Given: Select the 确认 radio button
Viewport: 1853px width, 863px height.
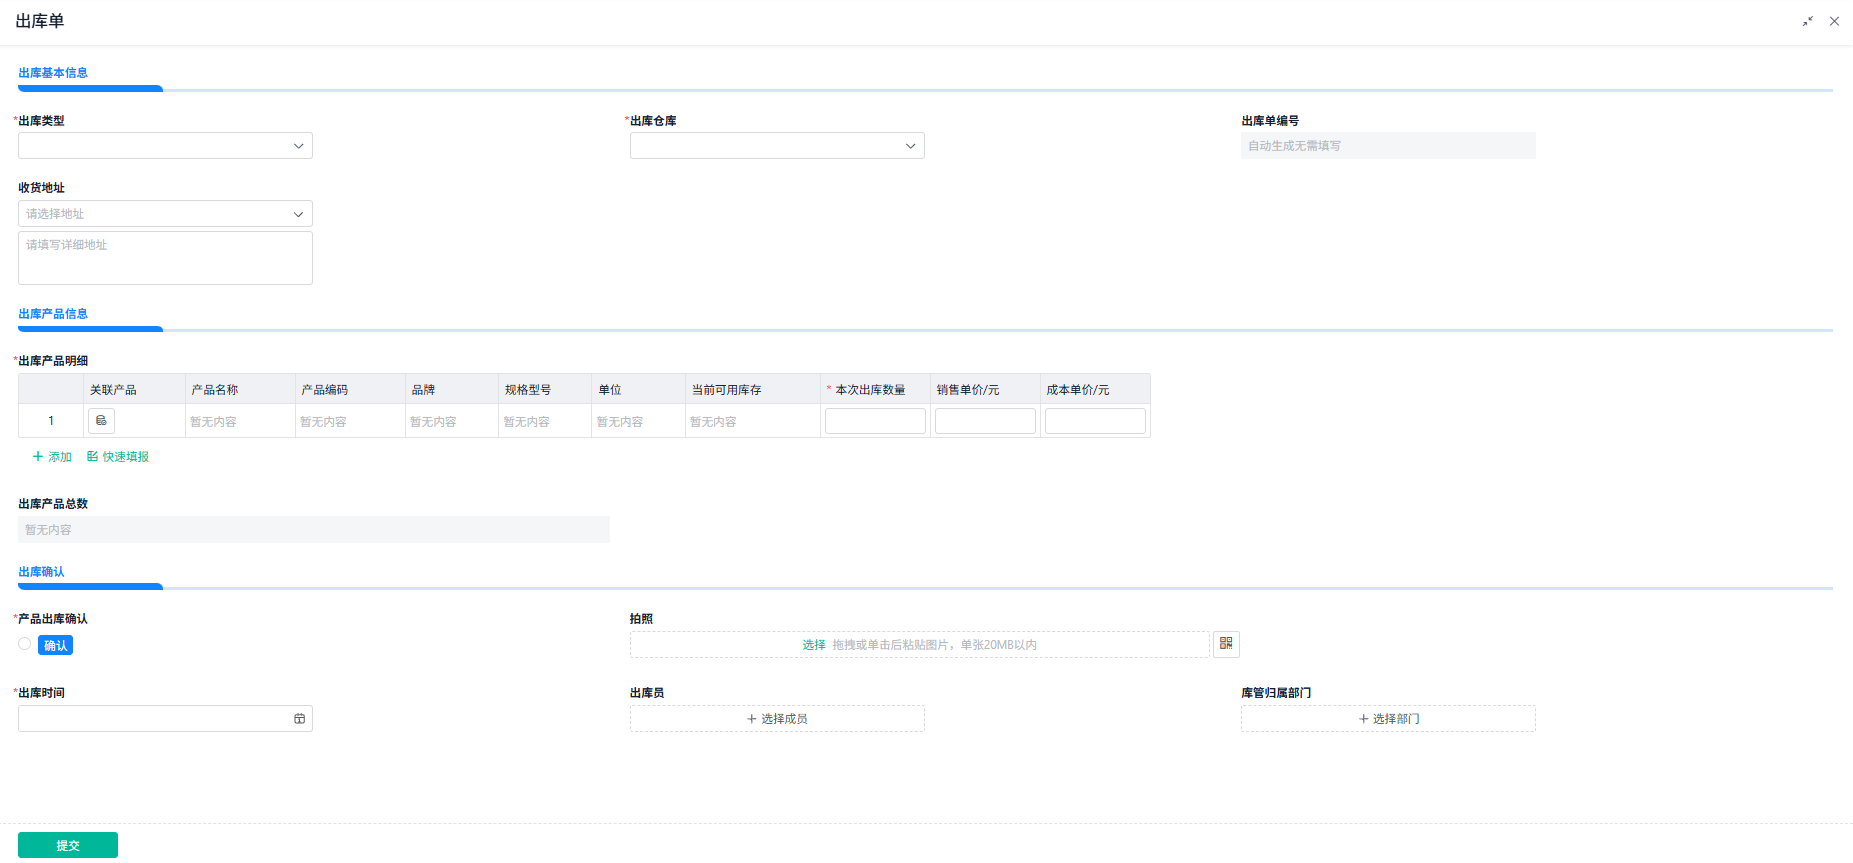Looking at the screenshot, I should (x=25, y=644).
